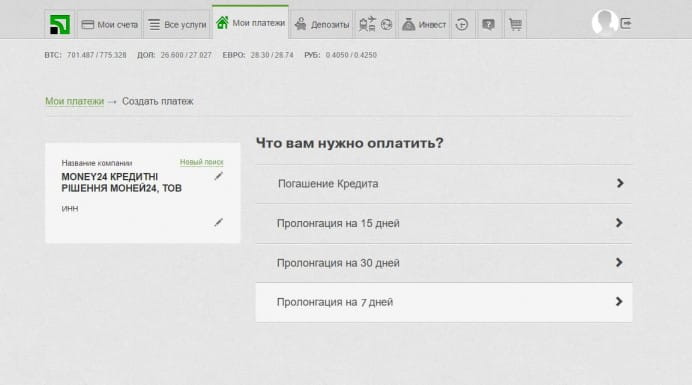The image size is (692, 385).
Task: Click the Создать платеж breadcrumb text
Action: 158,101
